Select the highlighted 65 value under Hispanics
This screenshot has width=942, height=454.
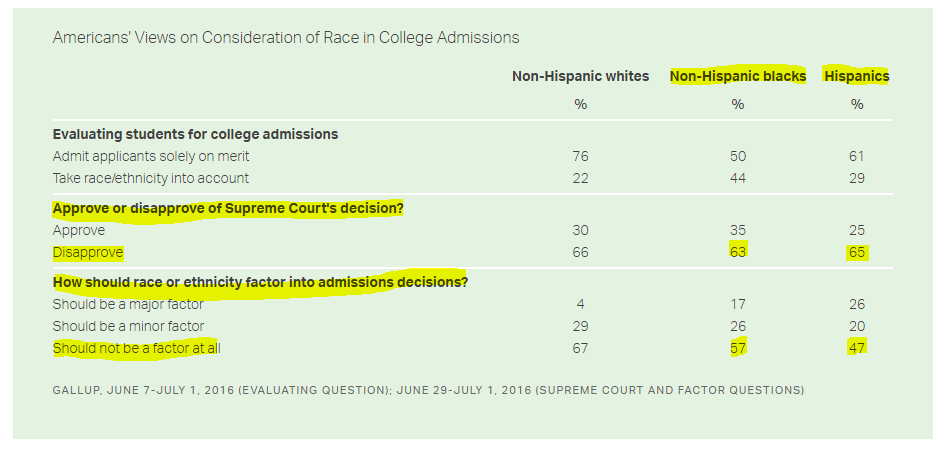(856, 252)
